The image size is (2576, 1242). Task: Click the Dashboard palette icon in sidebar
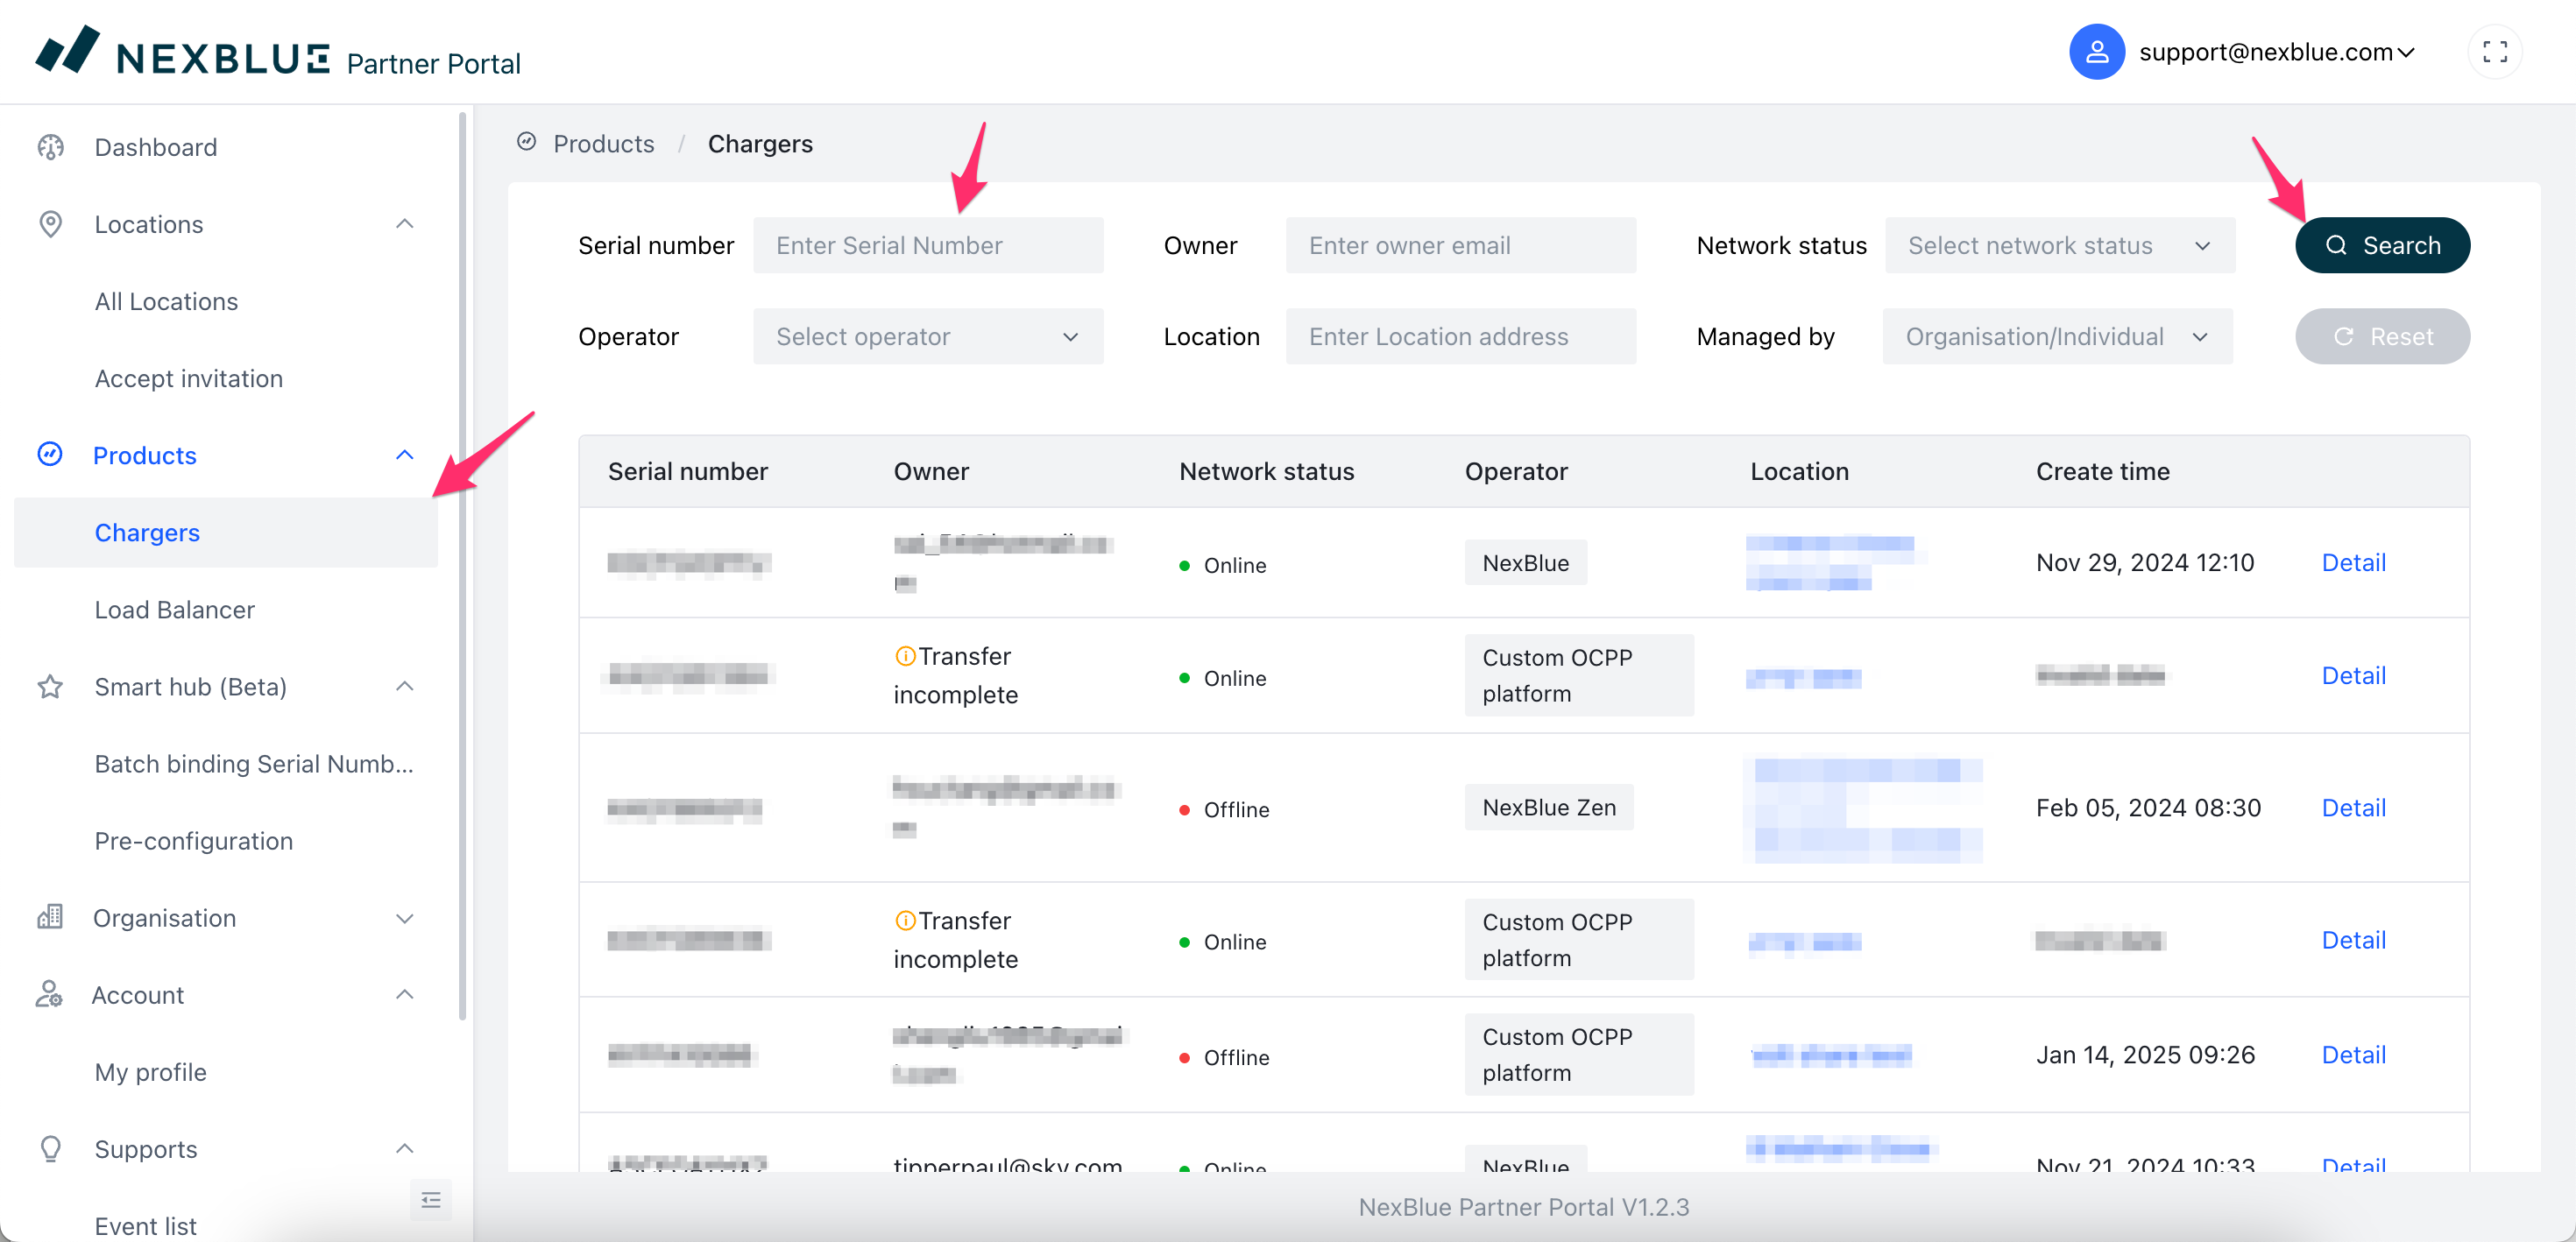click(50, 148)
